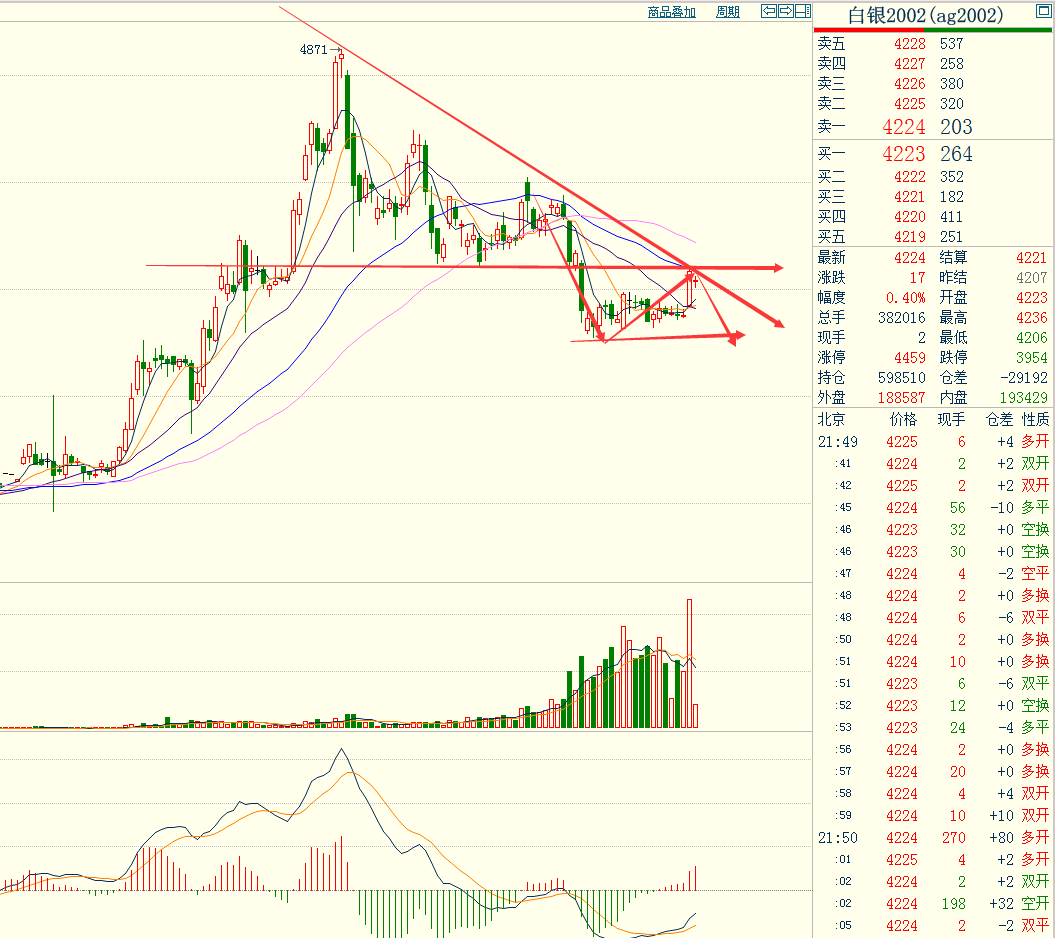Open the 商品叠加 overlay link

[671, 12]
